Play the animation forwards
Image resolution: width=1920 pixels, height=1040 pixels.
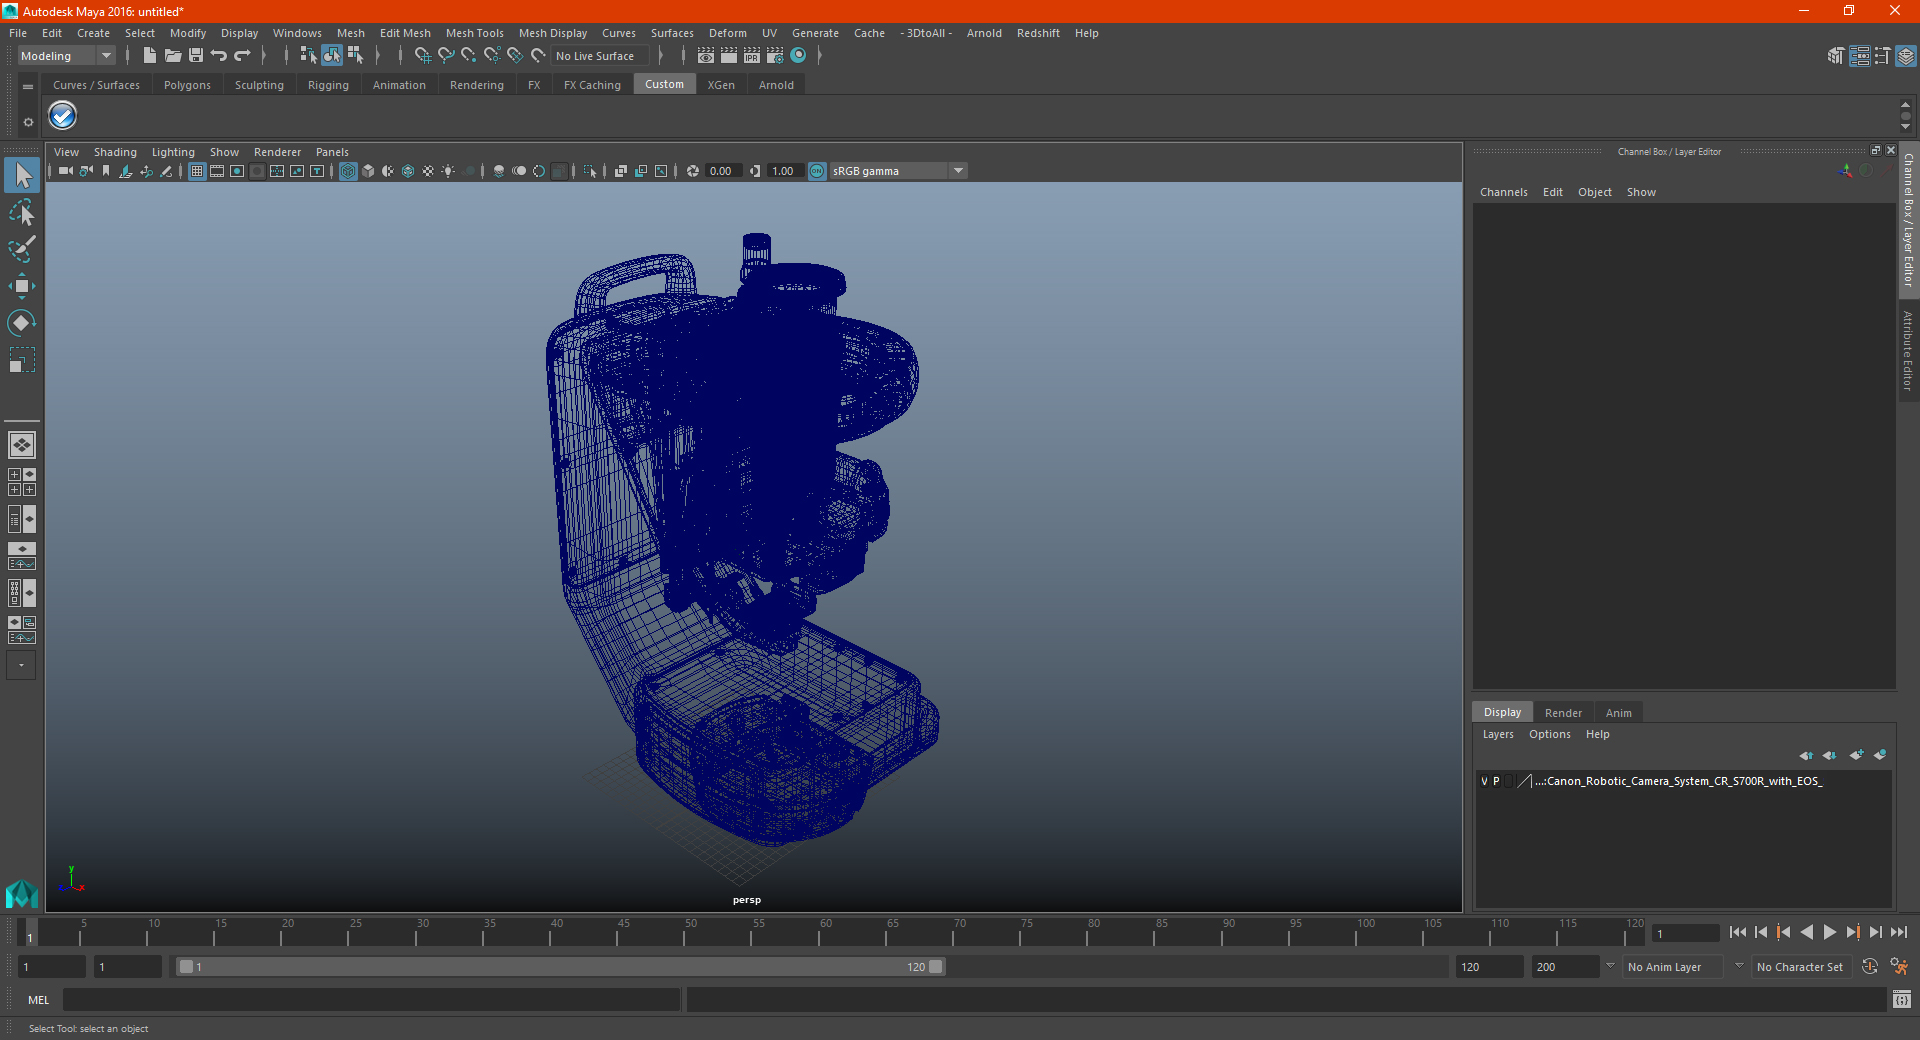pos(1830,932)
